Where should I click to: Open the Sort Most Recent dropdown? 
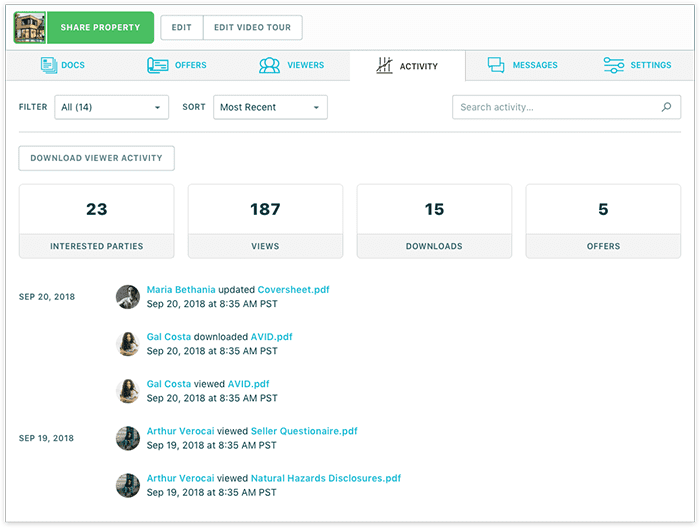[270, 107]
